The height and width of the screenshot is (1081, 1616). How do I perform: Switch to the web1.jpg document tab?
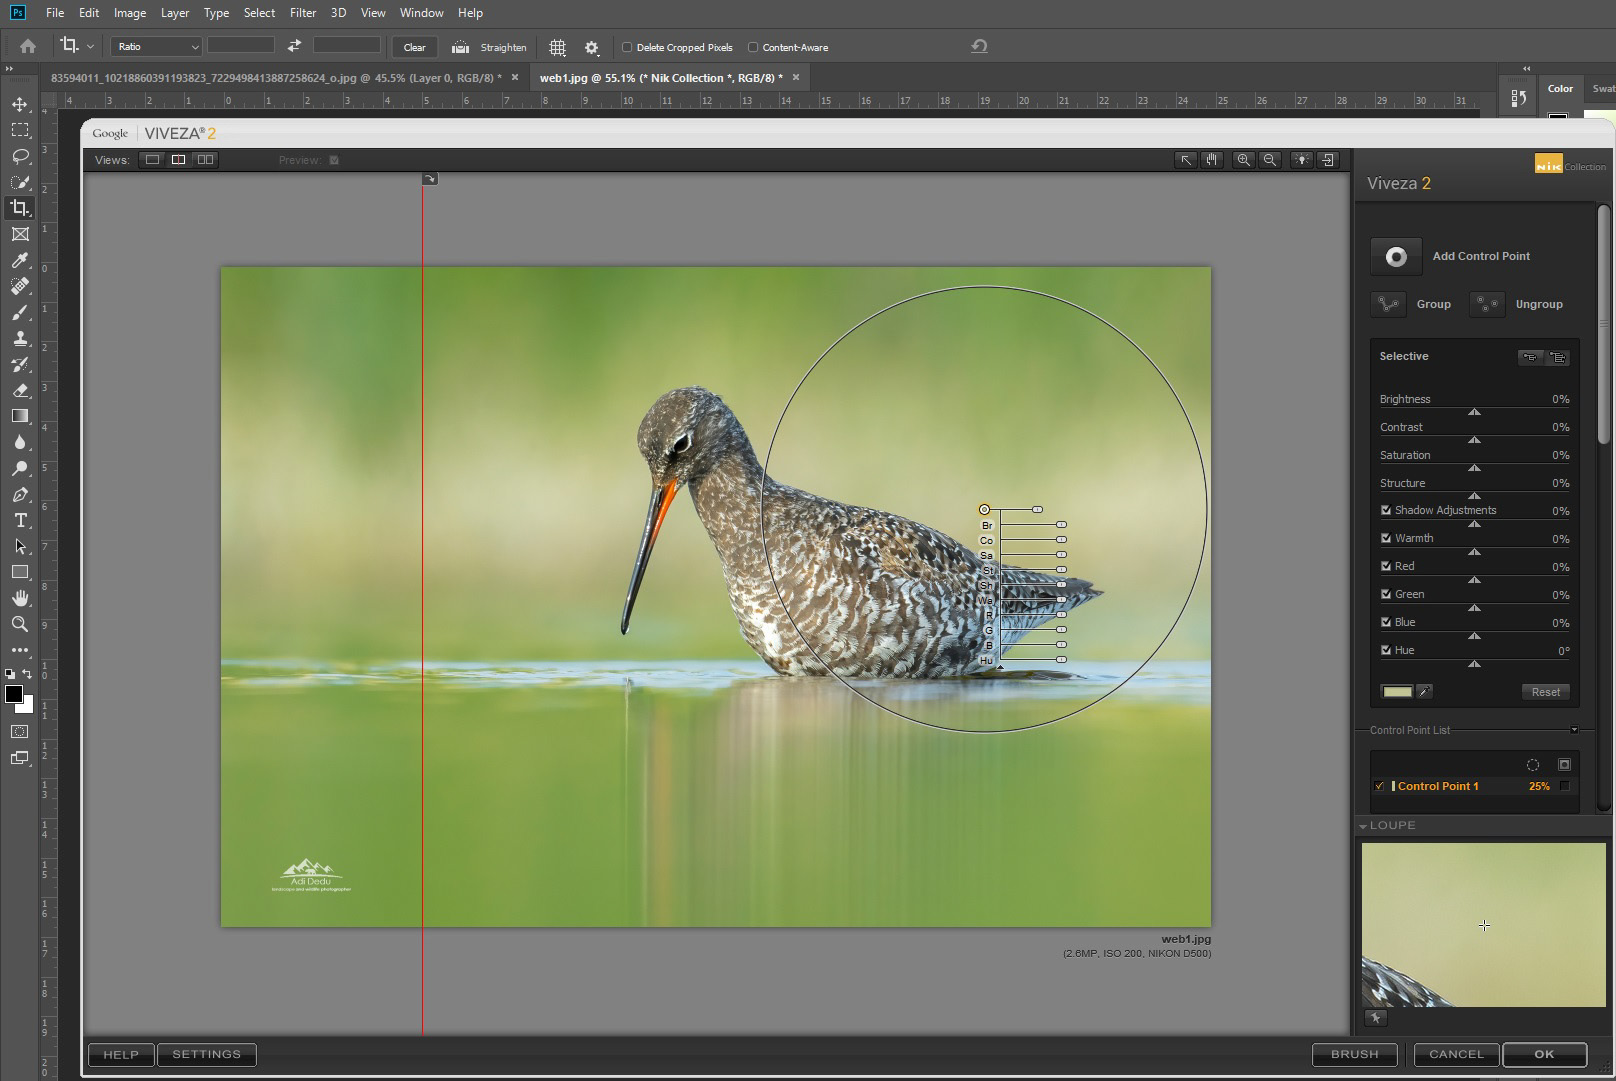[x=660, y=78]
